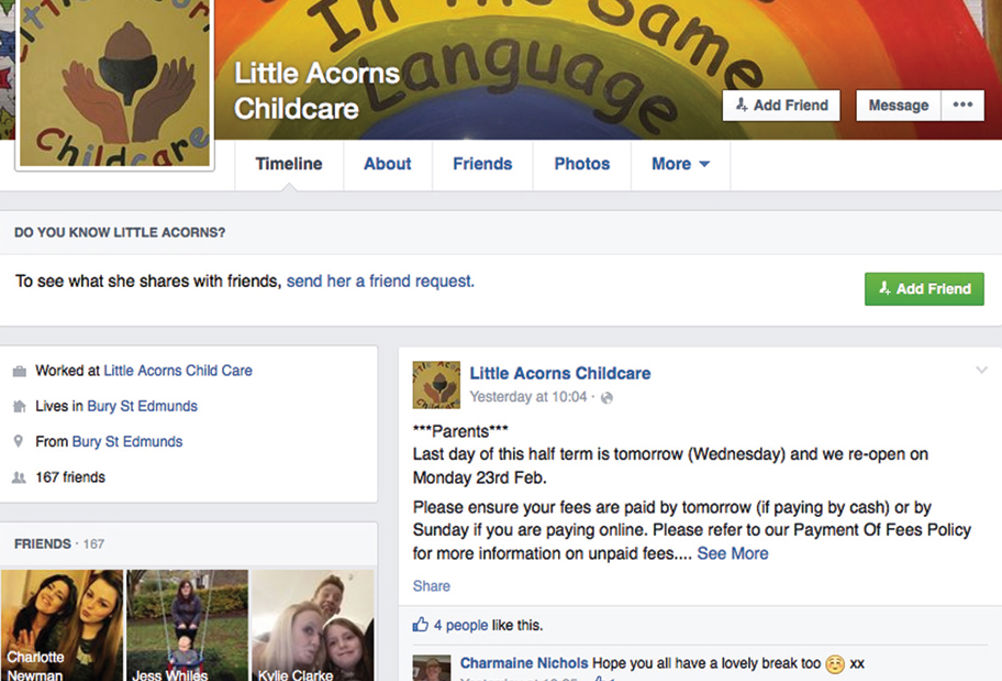Open the FRIENDS section header

(x=42, y=544)
